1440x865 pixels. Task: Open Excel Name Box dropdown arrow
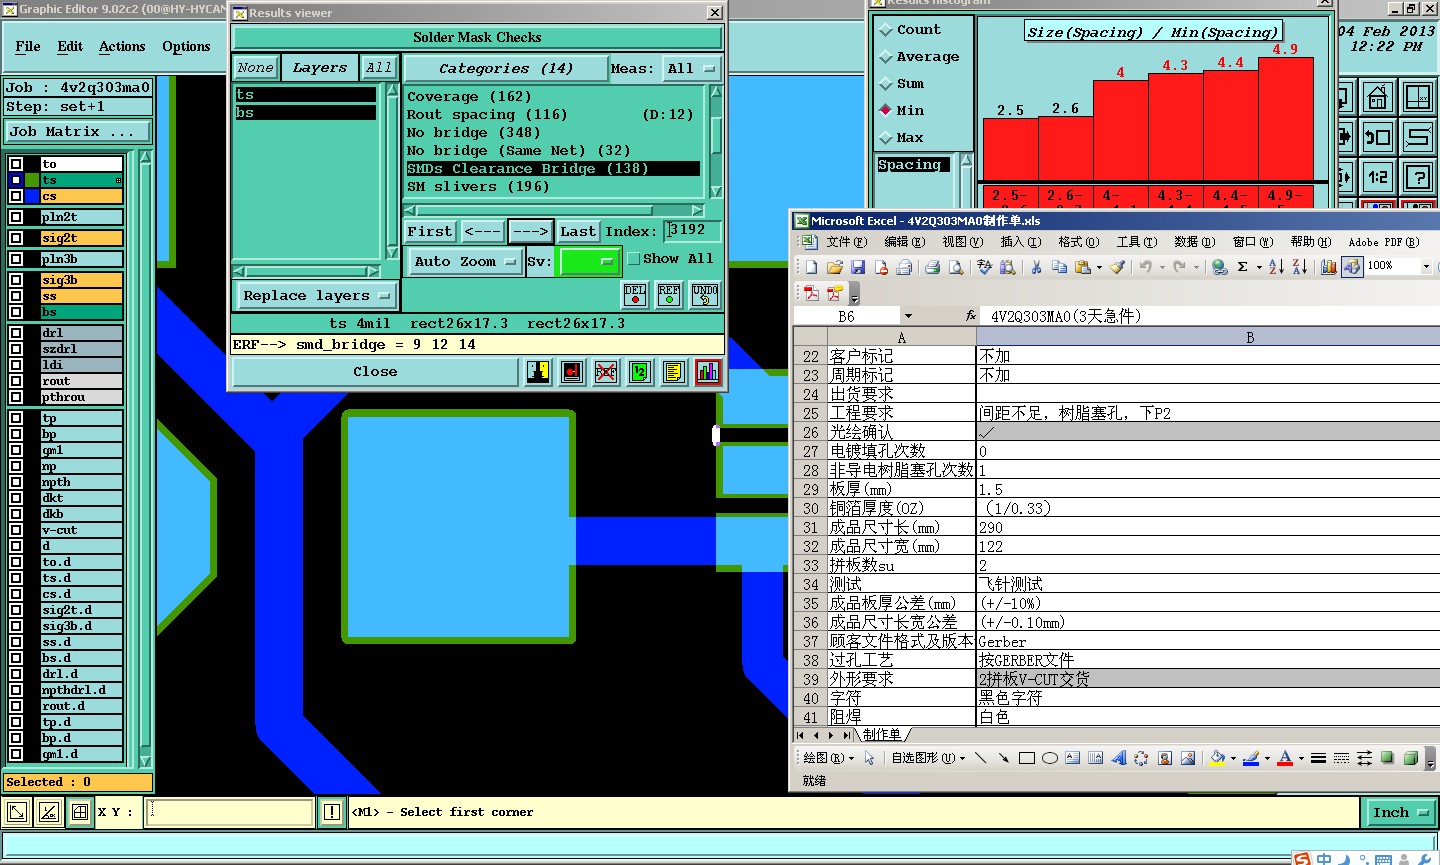(x=908, y=316)
